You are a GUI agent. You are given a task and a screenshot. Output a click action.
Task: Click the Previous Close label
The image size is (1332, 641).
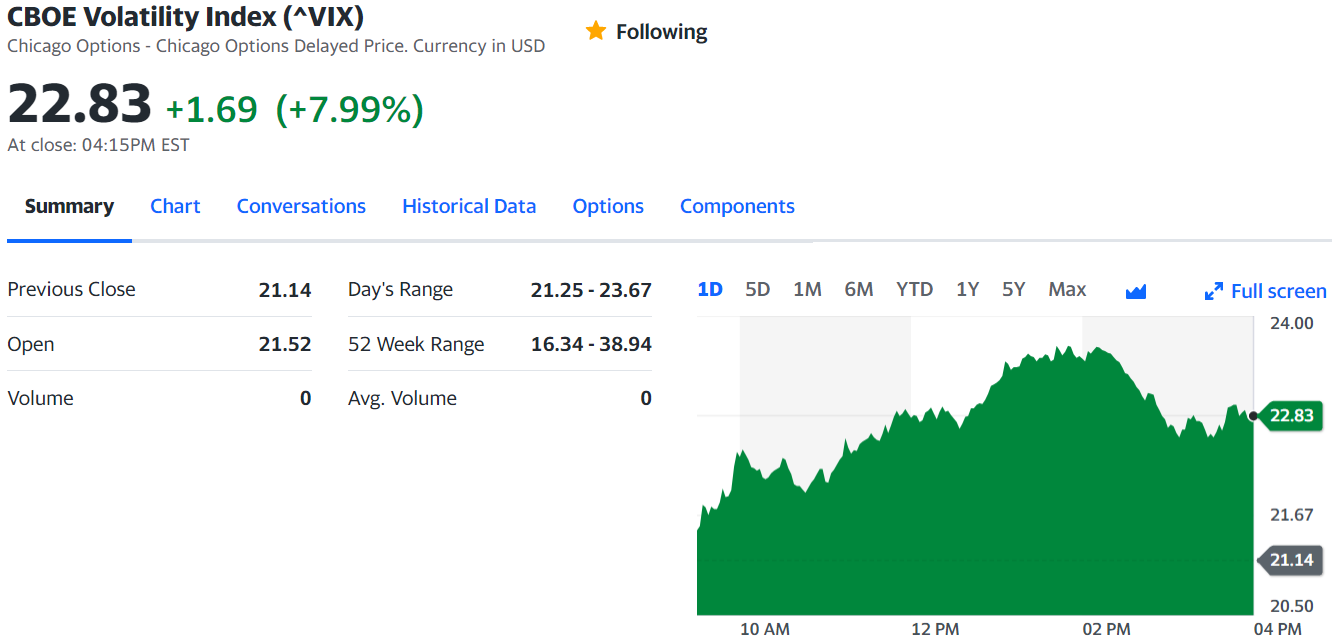point(71,289)
